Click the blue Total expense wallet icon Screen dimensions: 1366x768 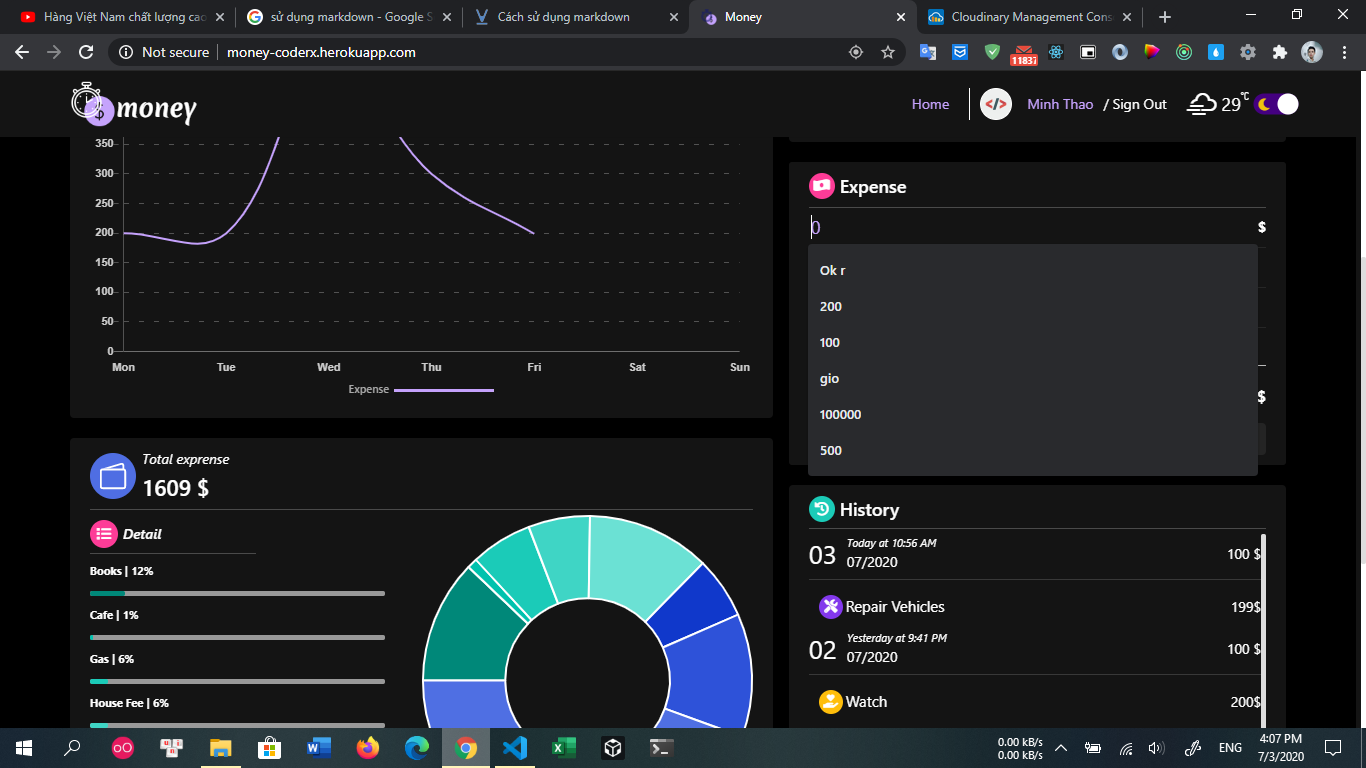click(x=112, y=475)
